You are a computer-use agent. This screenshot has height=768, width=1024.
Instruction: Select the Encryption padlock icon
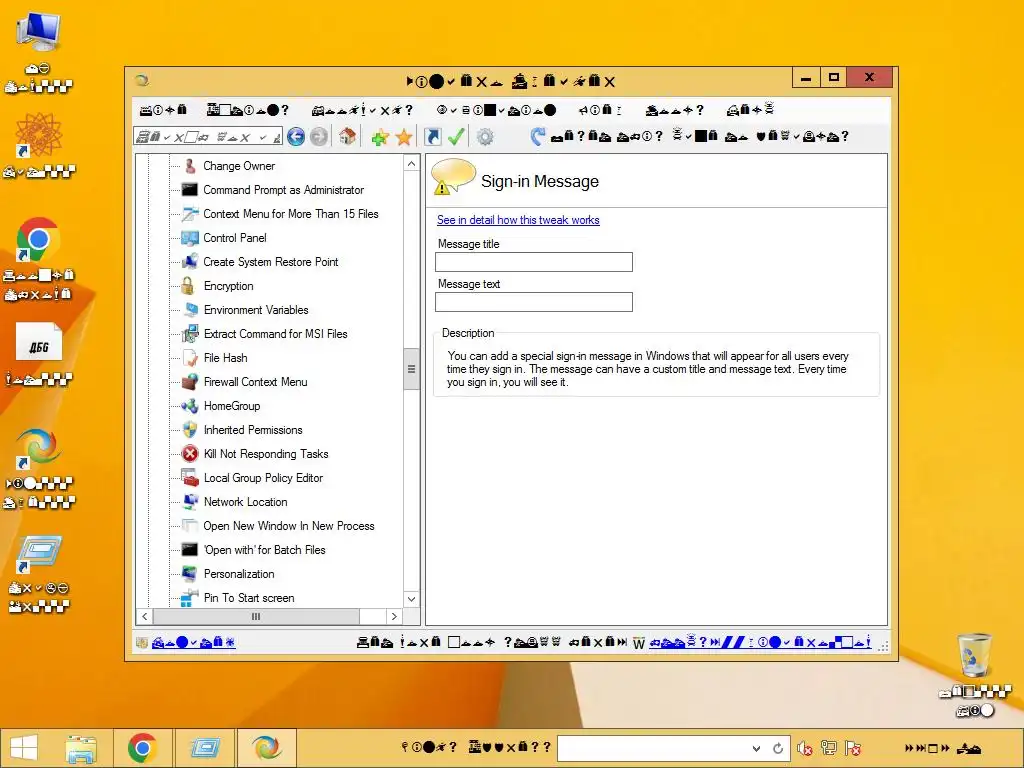[188, 286]
